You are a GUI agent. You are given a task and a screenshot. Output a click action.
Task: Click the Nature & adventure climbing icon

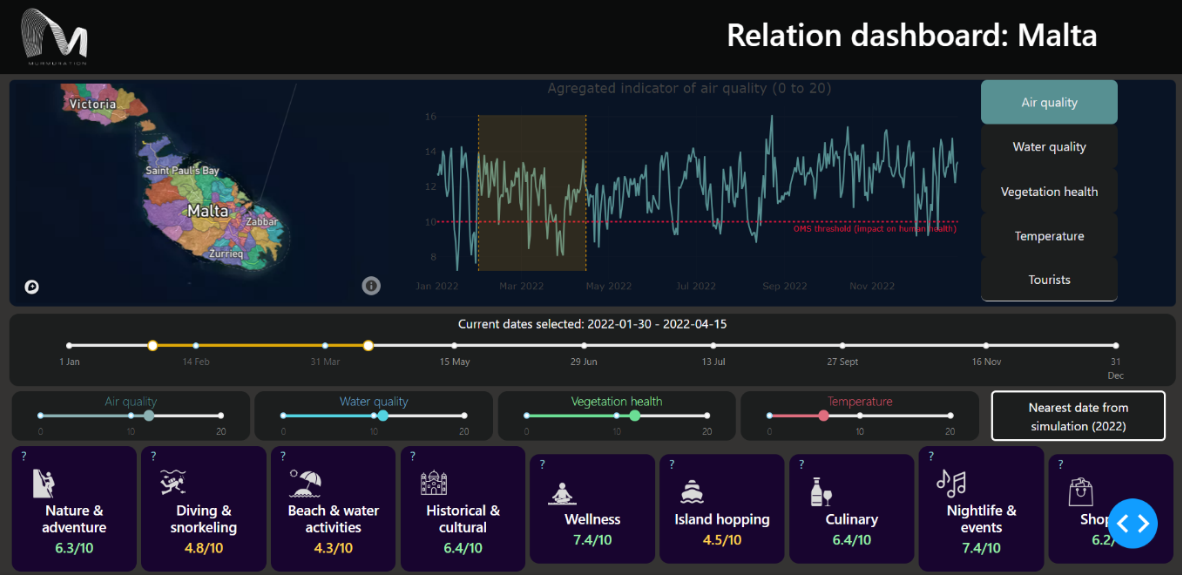pyautogui.click(x=44, y=482)
